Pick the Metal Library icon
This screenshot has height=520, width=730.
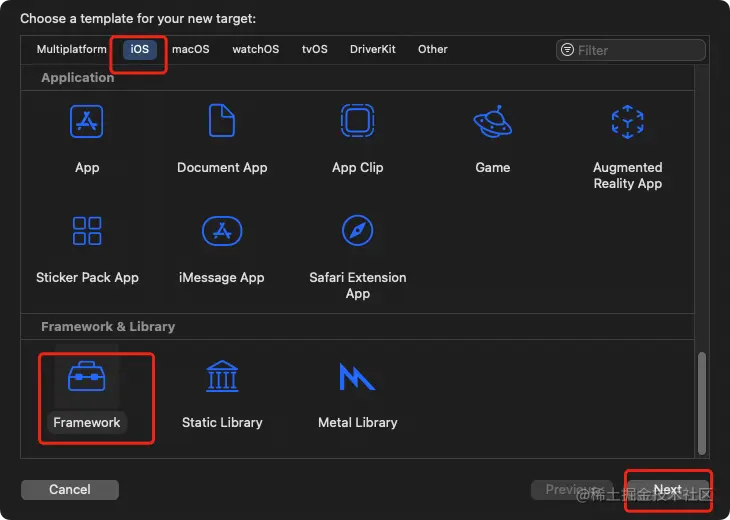point(357,377)
